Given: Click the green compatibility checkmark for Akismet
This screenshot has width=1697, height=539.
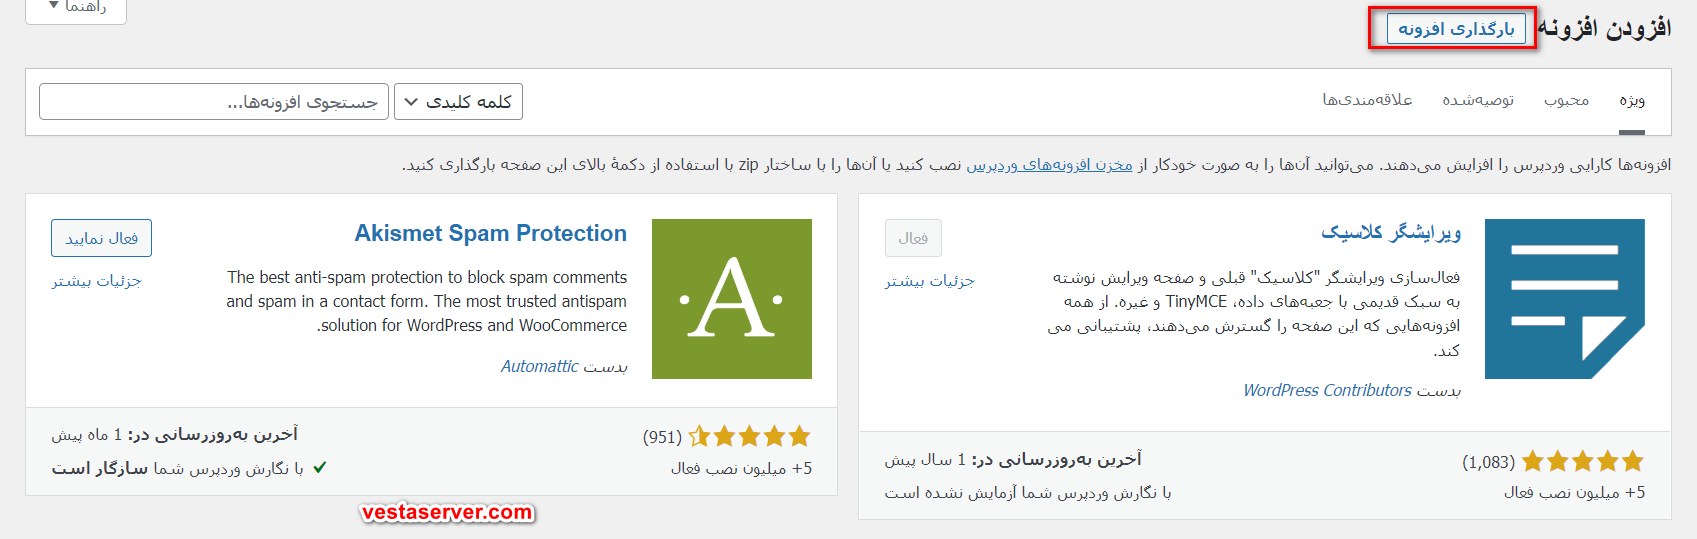Looking at the screenshot, I should click(320, 468).
